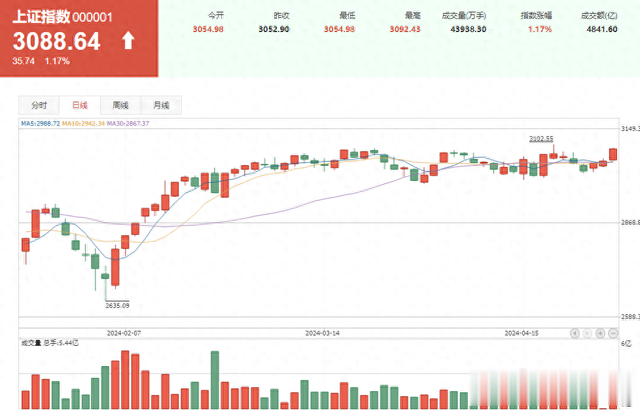Click the 指数涨幅 value 1.17%
Viewport: 640px width, 412px height.
point(540,29)
